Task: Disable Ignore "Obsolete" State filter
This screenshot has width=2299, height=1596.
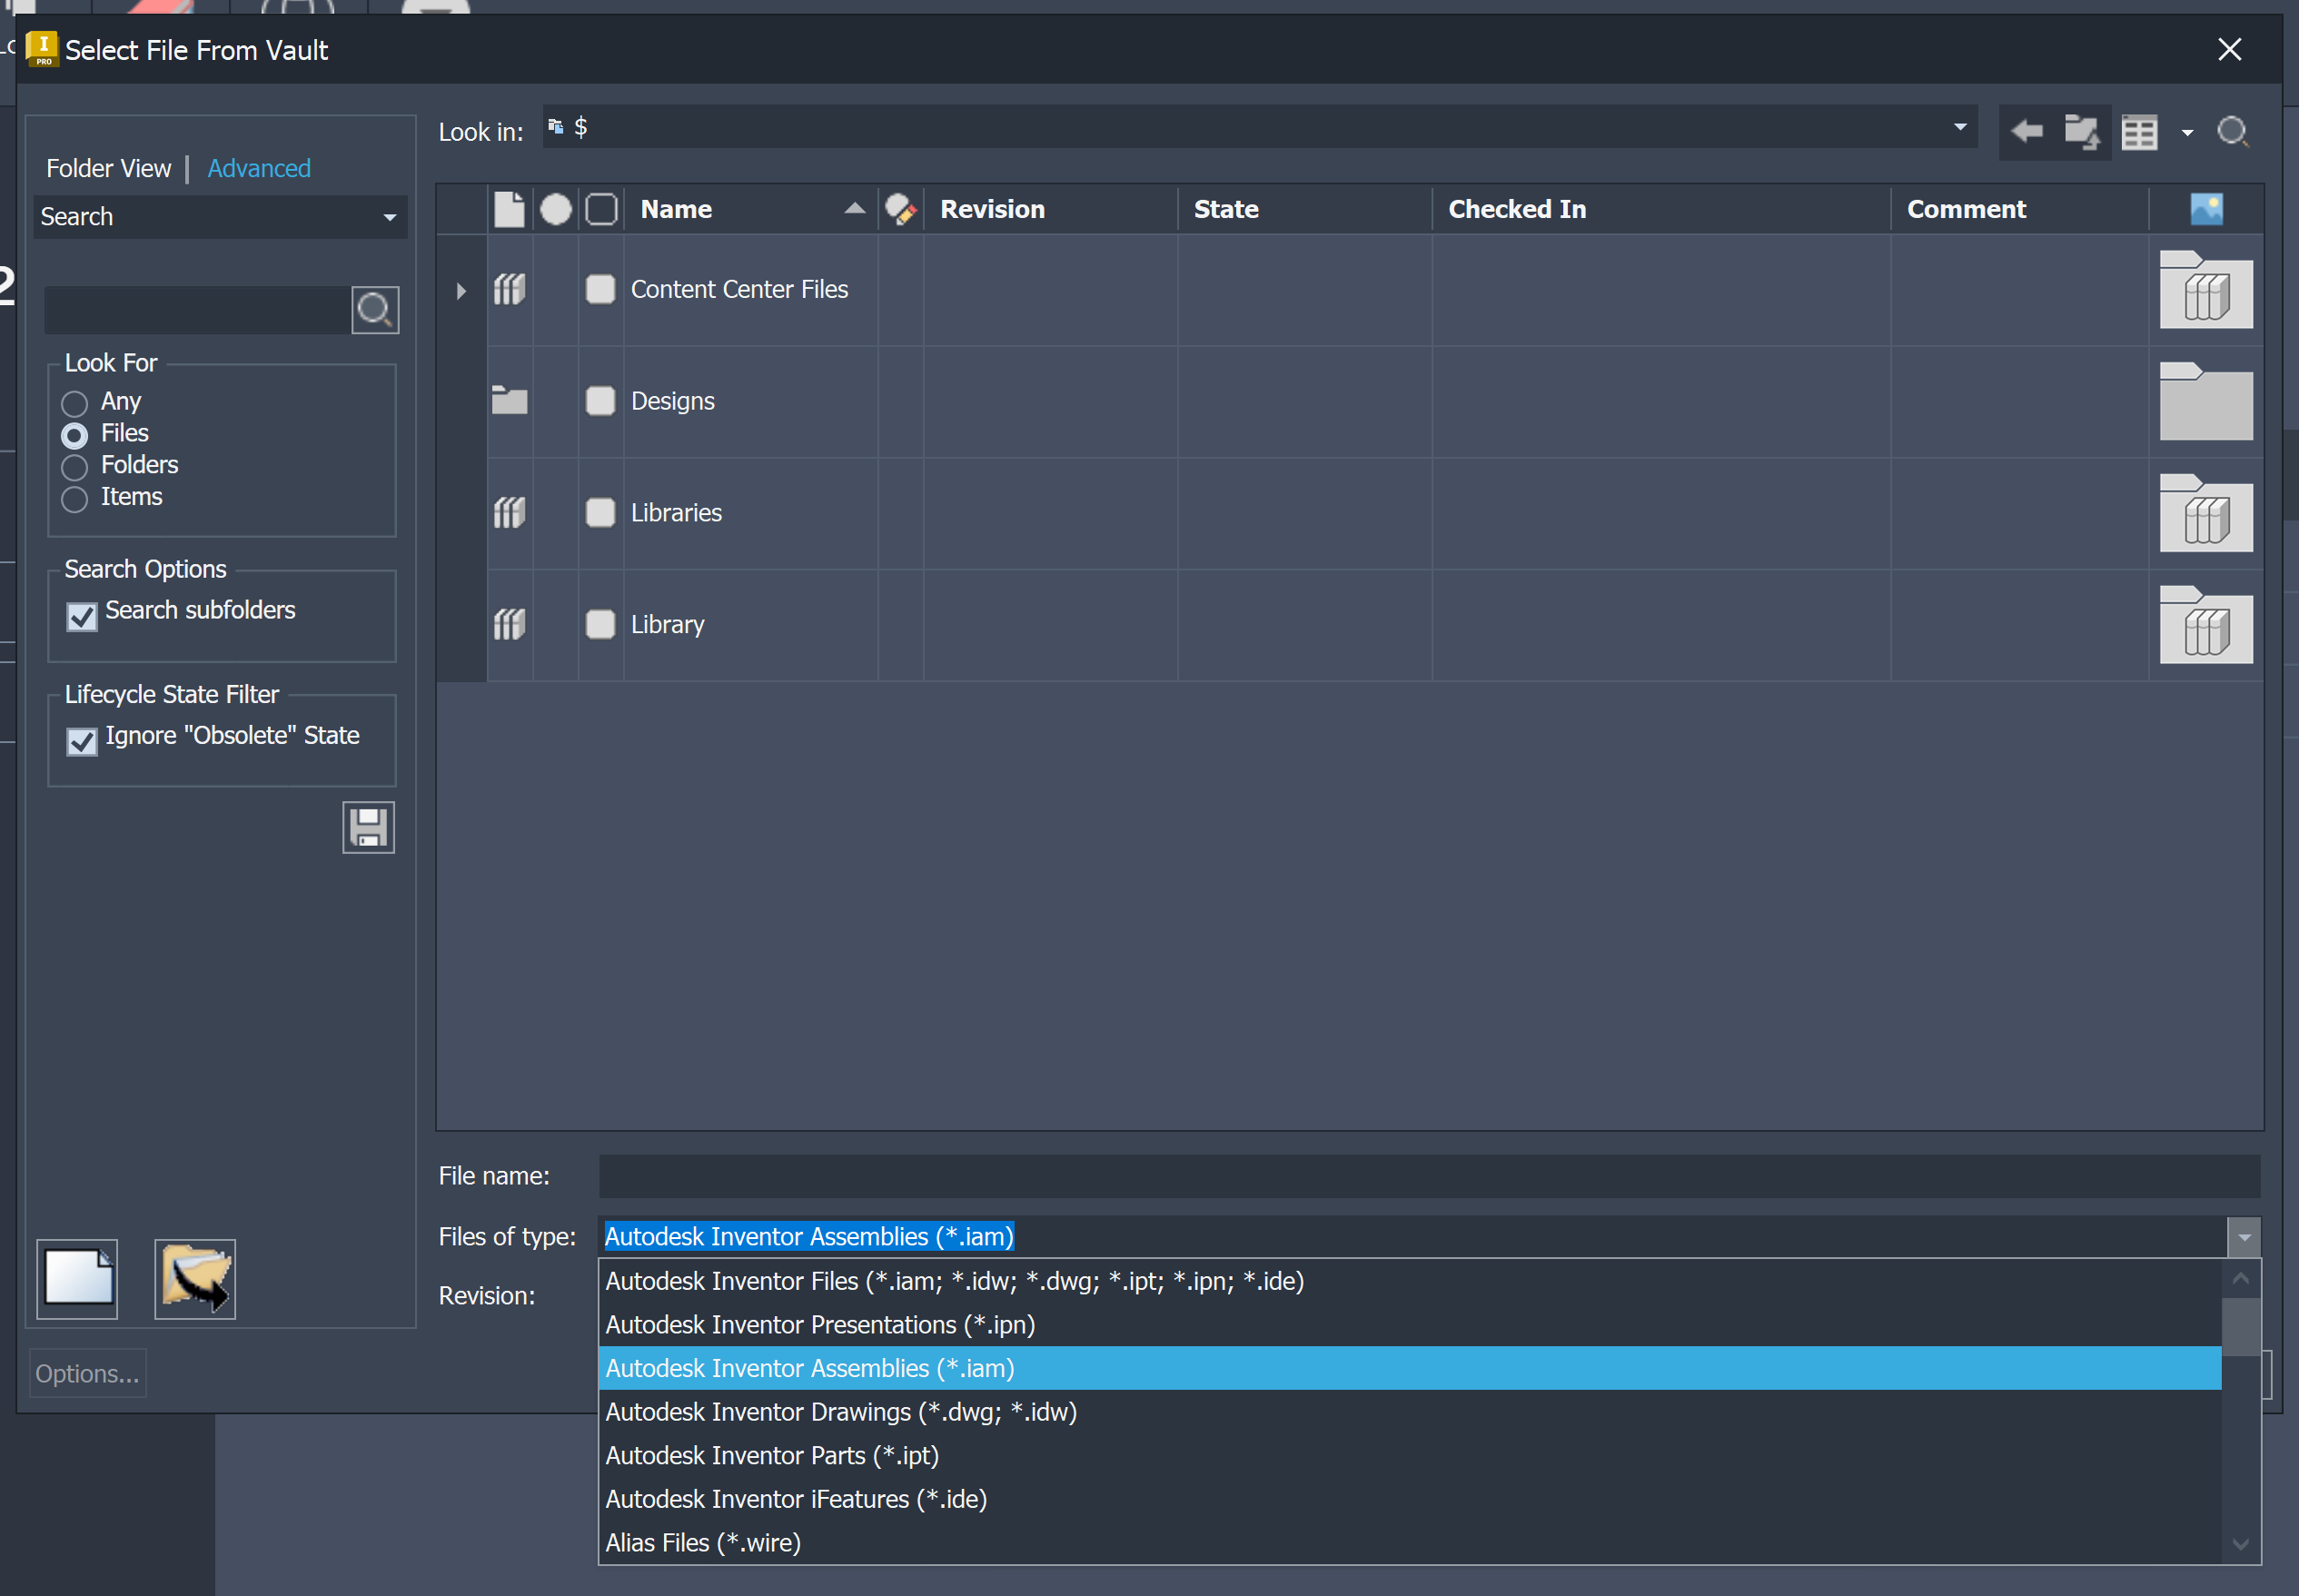Action: coord(81,741)
